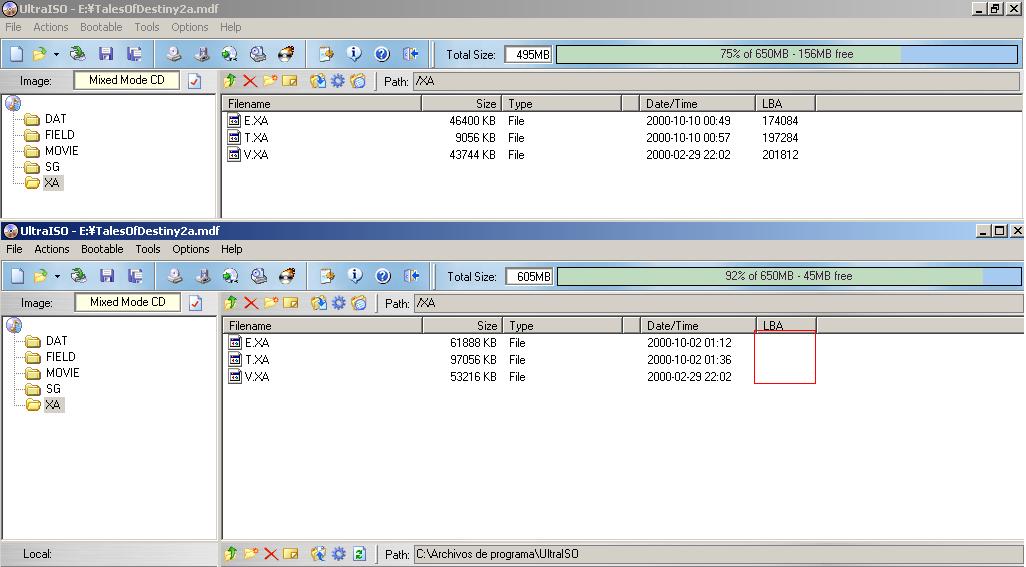Click Local path field C:\Archivos de programa\UltraISO
This screenshot has width=1026, height=567.
(x=717, y=554)
